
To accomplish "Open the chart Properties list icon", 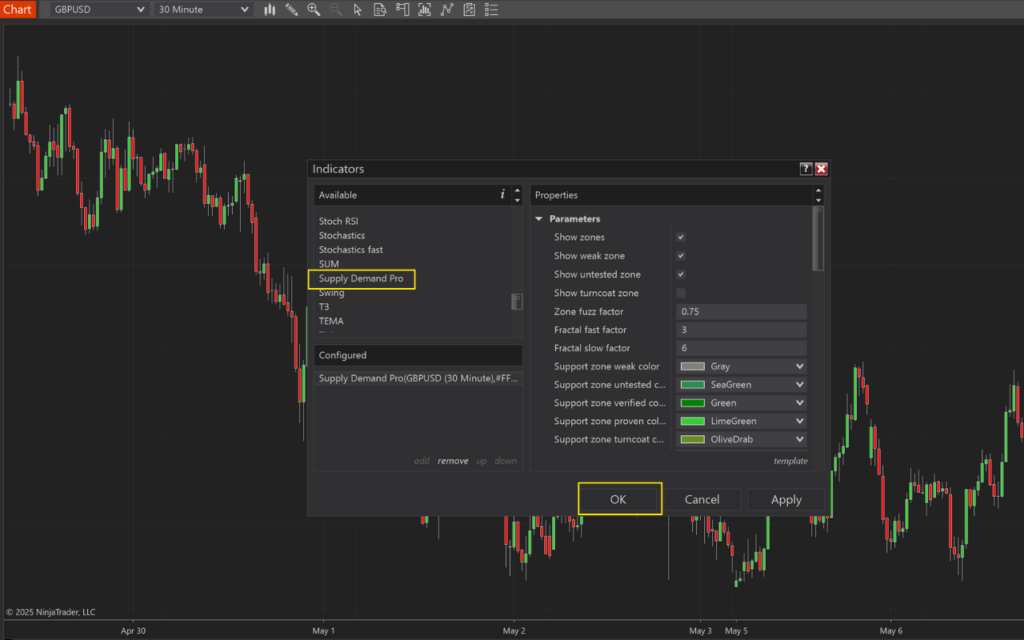I will 491,10.
